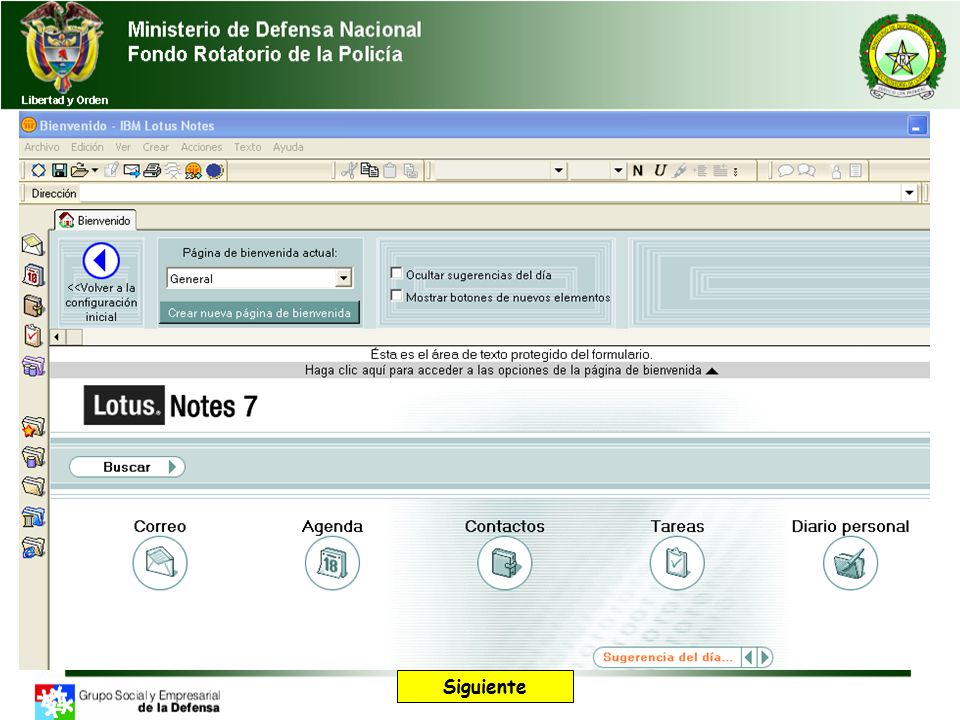This screenshot has width=960, height=720.
Task: Open the Archivo menu
Action: click(42, 147)
